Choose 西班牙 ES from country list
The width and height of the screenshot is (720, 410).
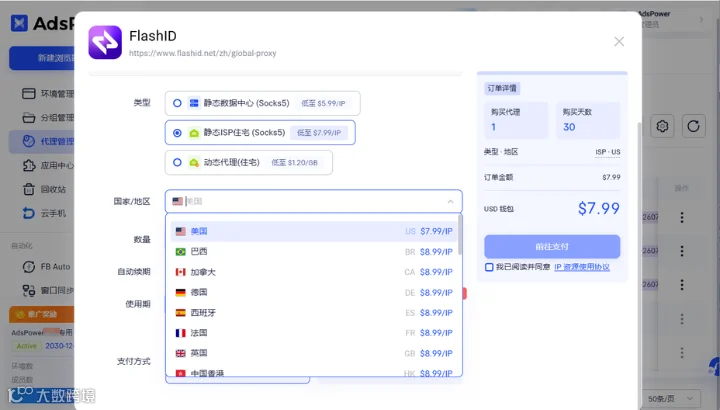tap(314, 313)
